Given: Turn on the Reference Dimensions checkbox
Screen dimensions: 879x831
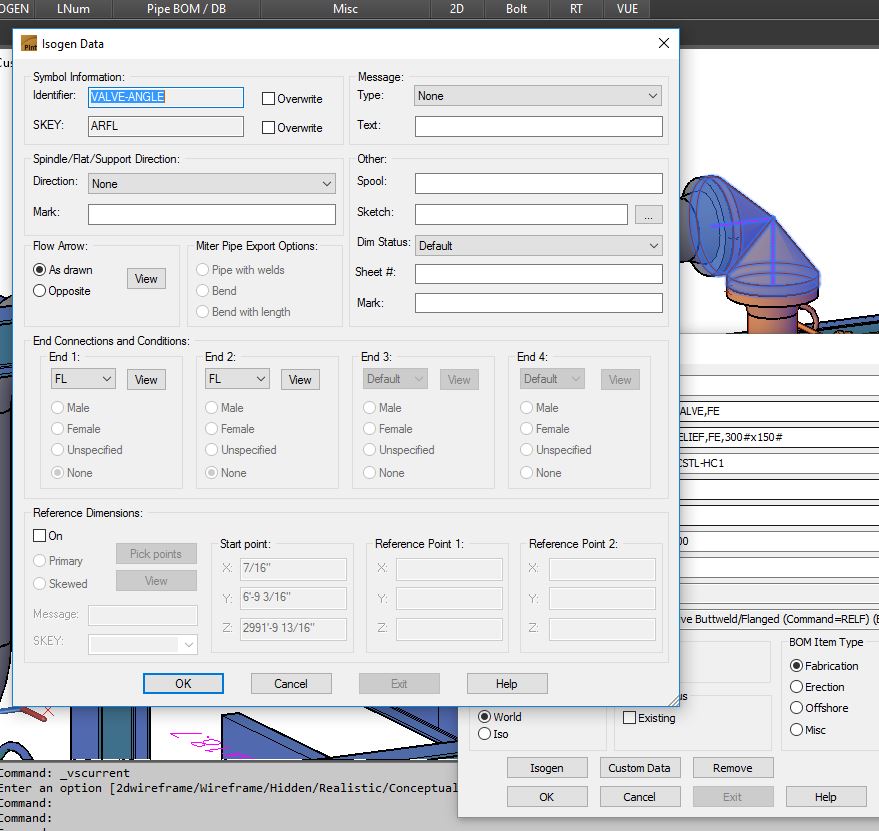Looking at the screenshot, I should point(37,535).
